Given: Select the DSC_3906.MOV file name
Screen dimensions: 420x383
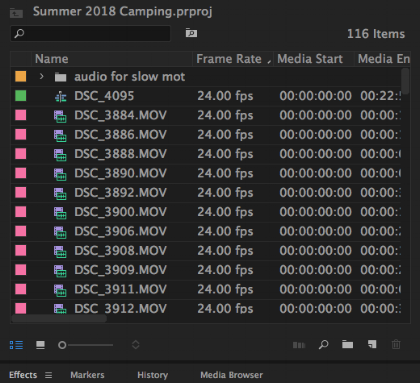Looking at the screenshot, I should (120, 231).
